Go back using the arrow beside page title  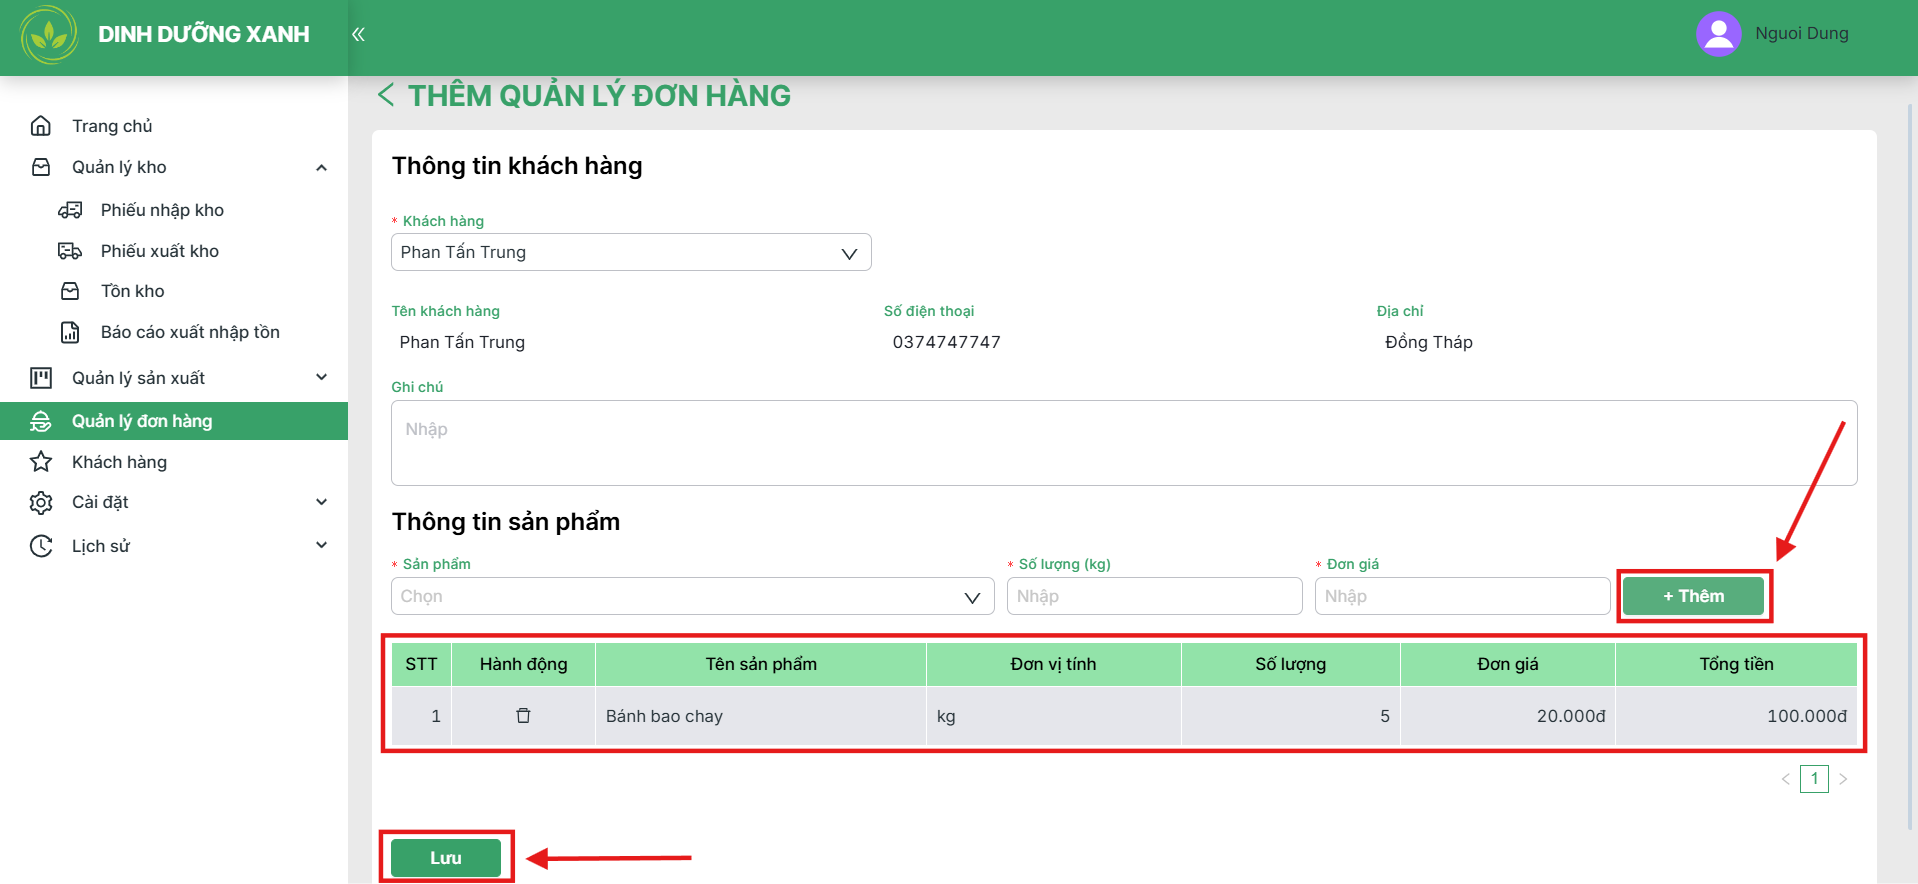click(x=386, y=95)
